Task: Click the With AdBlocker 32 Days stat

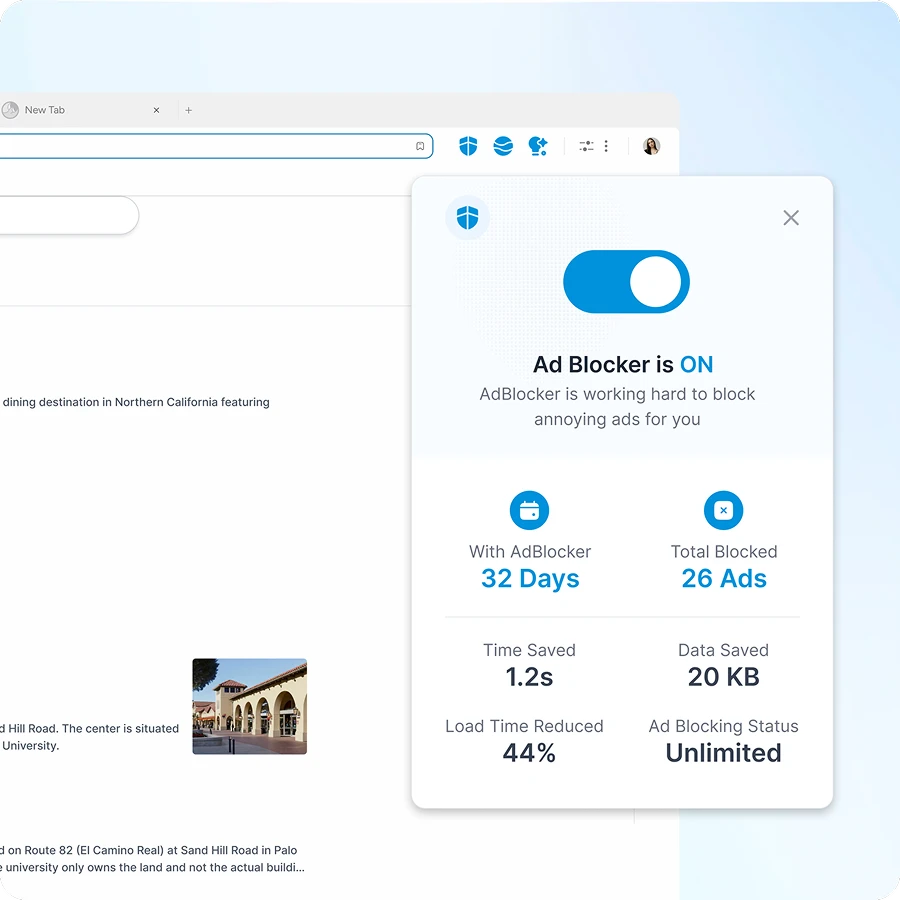Action: [529, 578]
